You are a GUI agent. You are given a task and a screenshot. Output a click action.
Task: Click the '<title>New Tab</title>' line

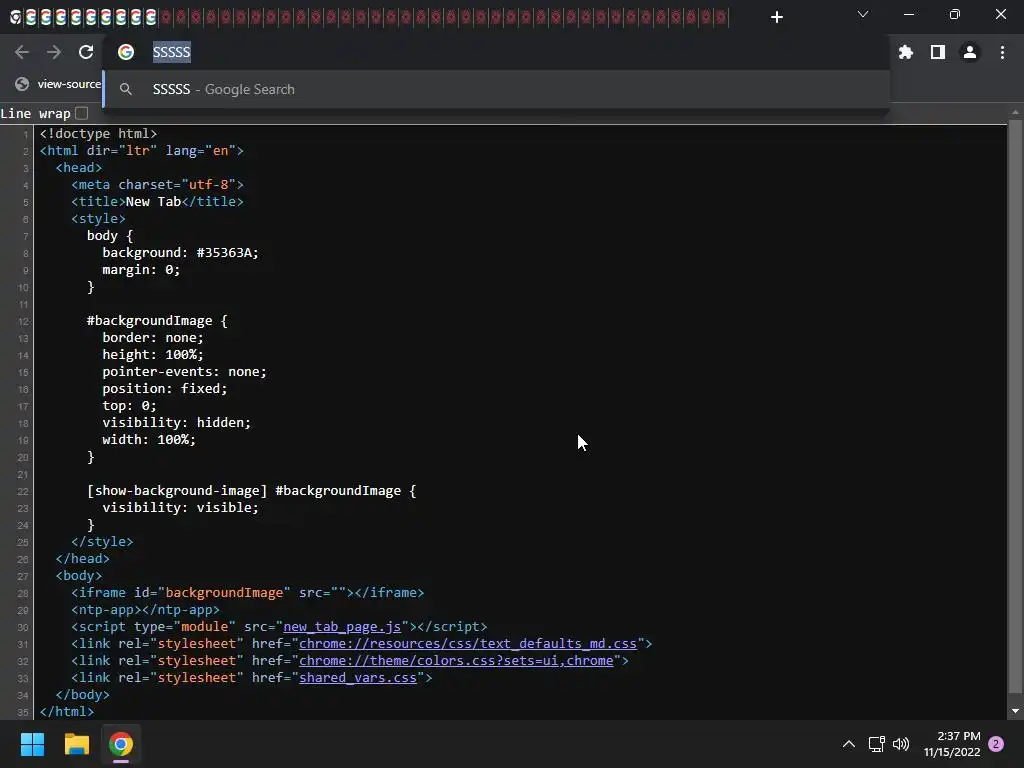point(157,202)
